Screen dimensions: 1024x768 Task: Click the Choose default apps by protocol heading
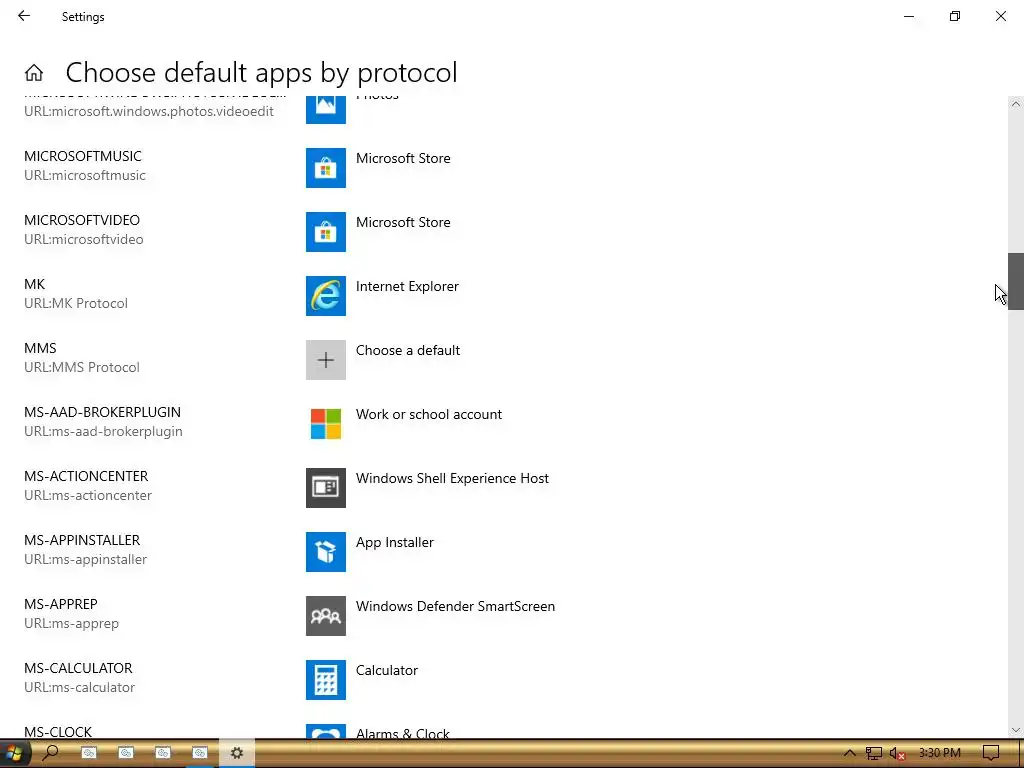click(261, 72)
